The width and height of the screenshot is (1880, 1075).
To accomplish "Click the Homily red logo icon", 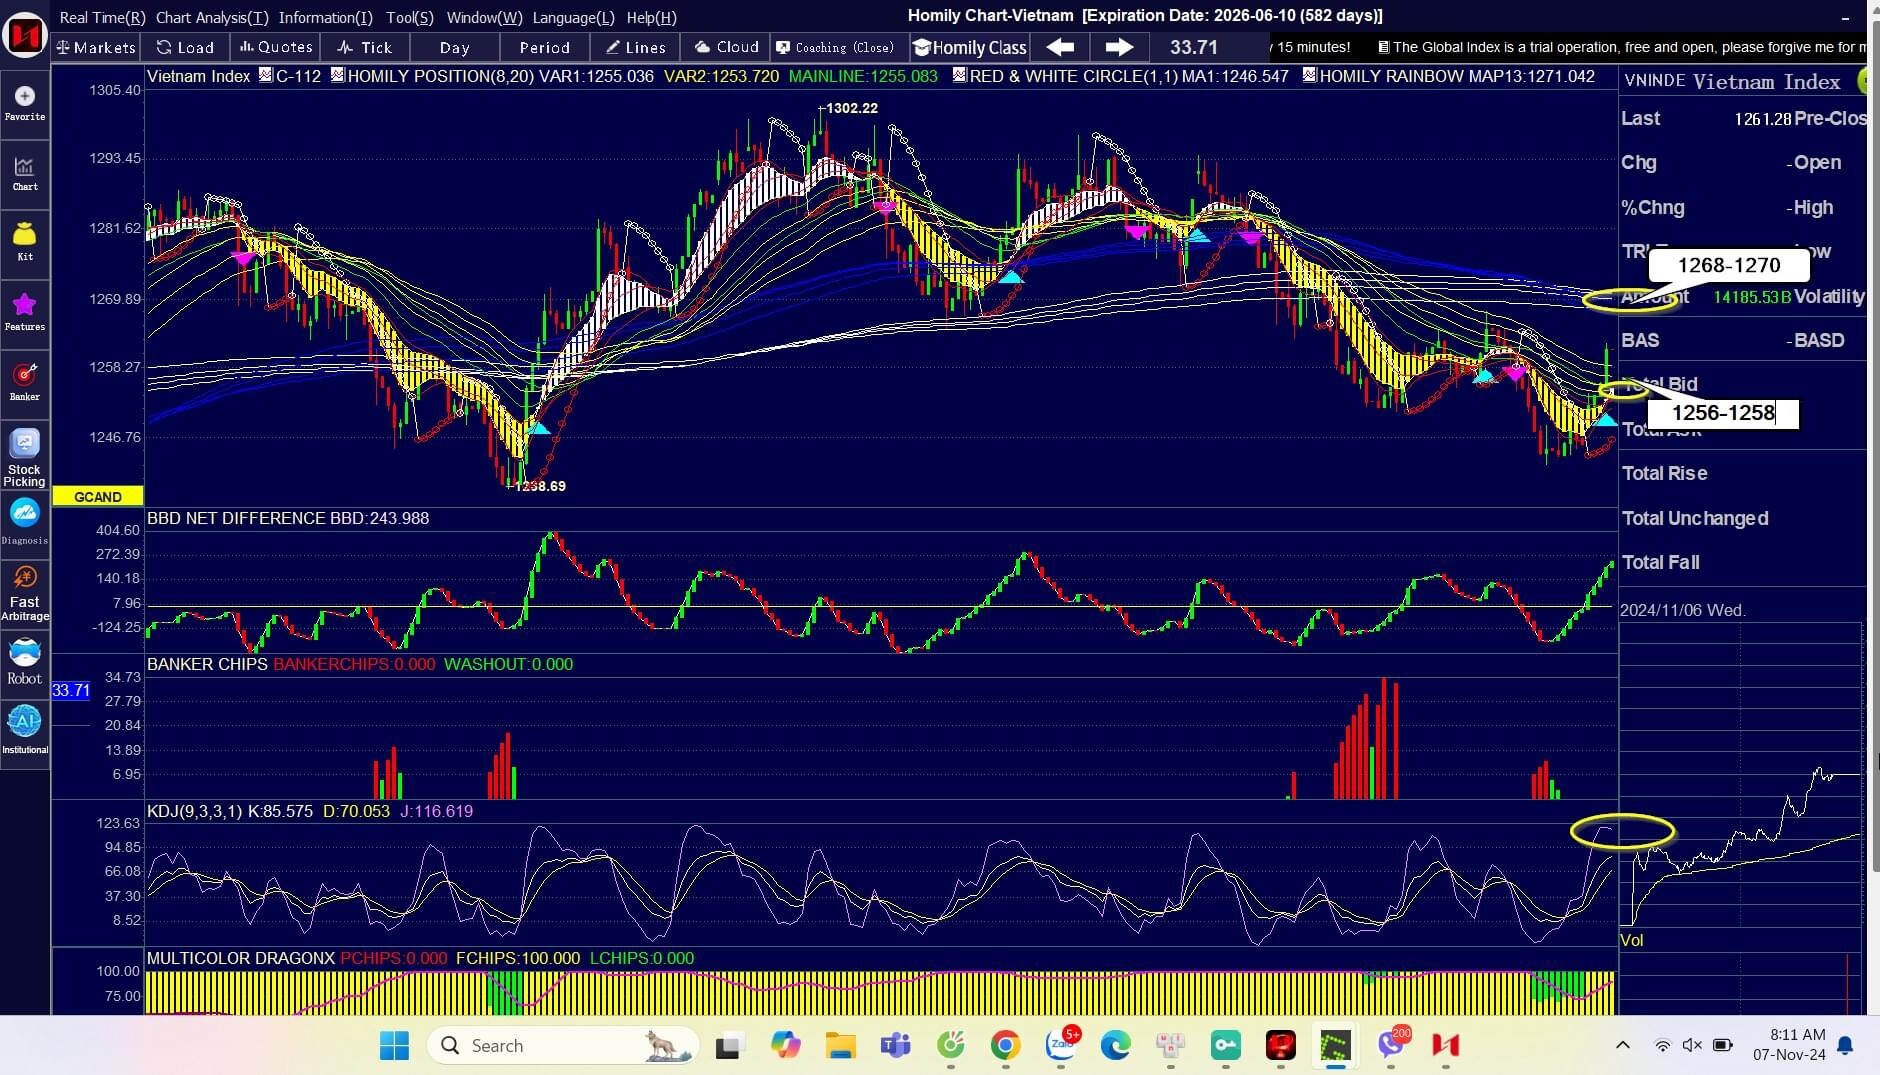I will click(x=24, y=35).
